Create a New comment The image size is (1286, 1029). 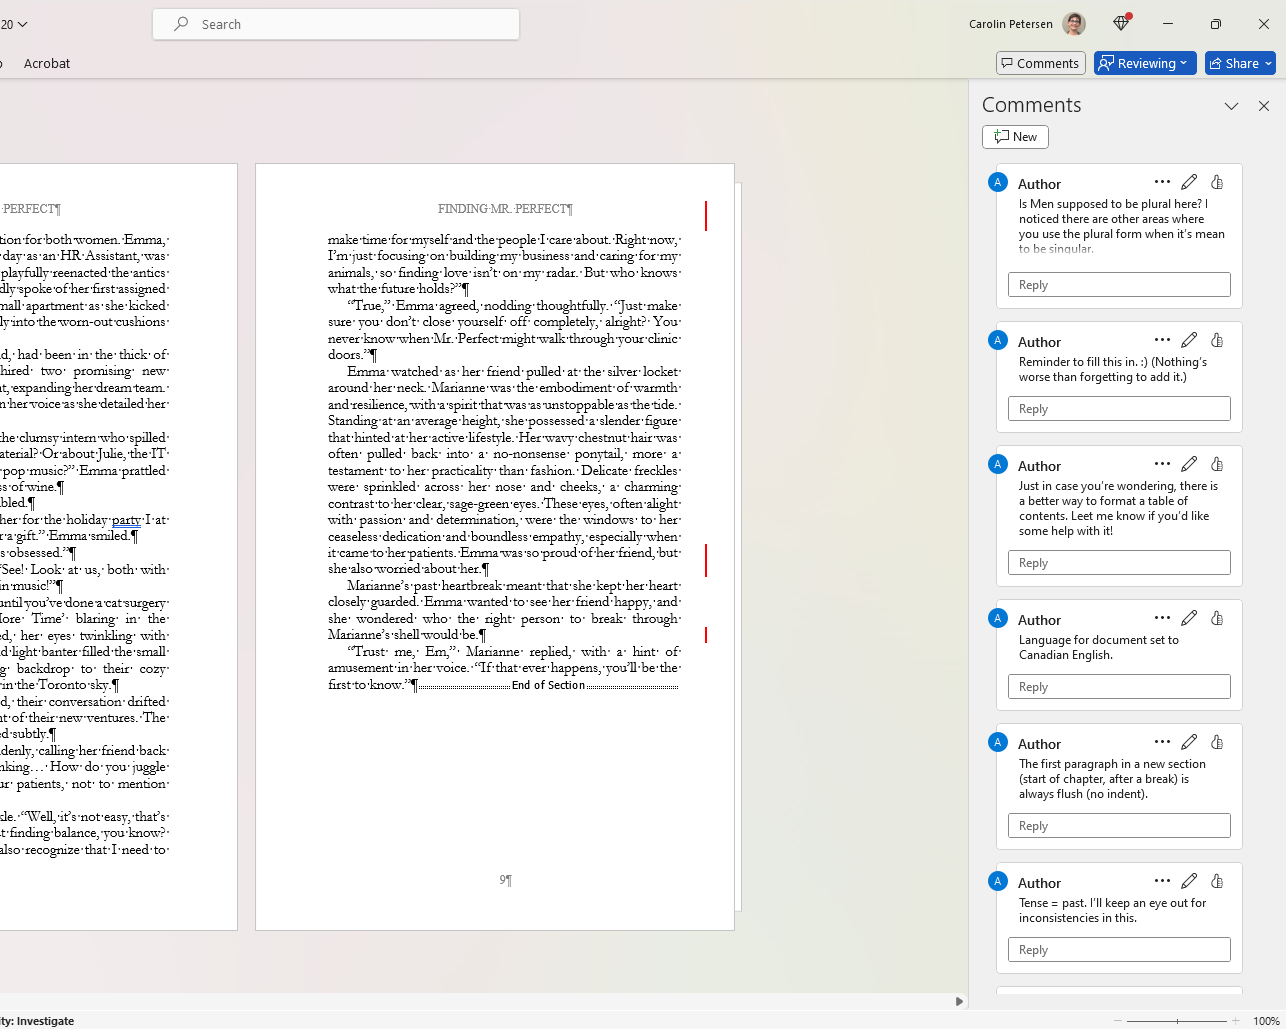(1015, 137)
